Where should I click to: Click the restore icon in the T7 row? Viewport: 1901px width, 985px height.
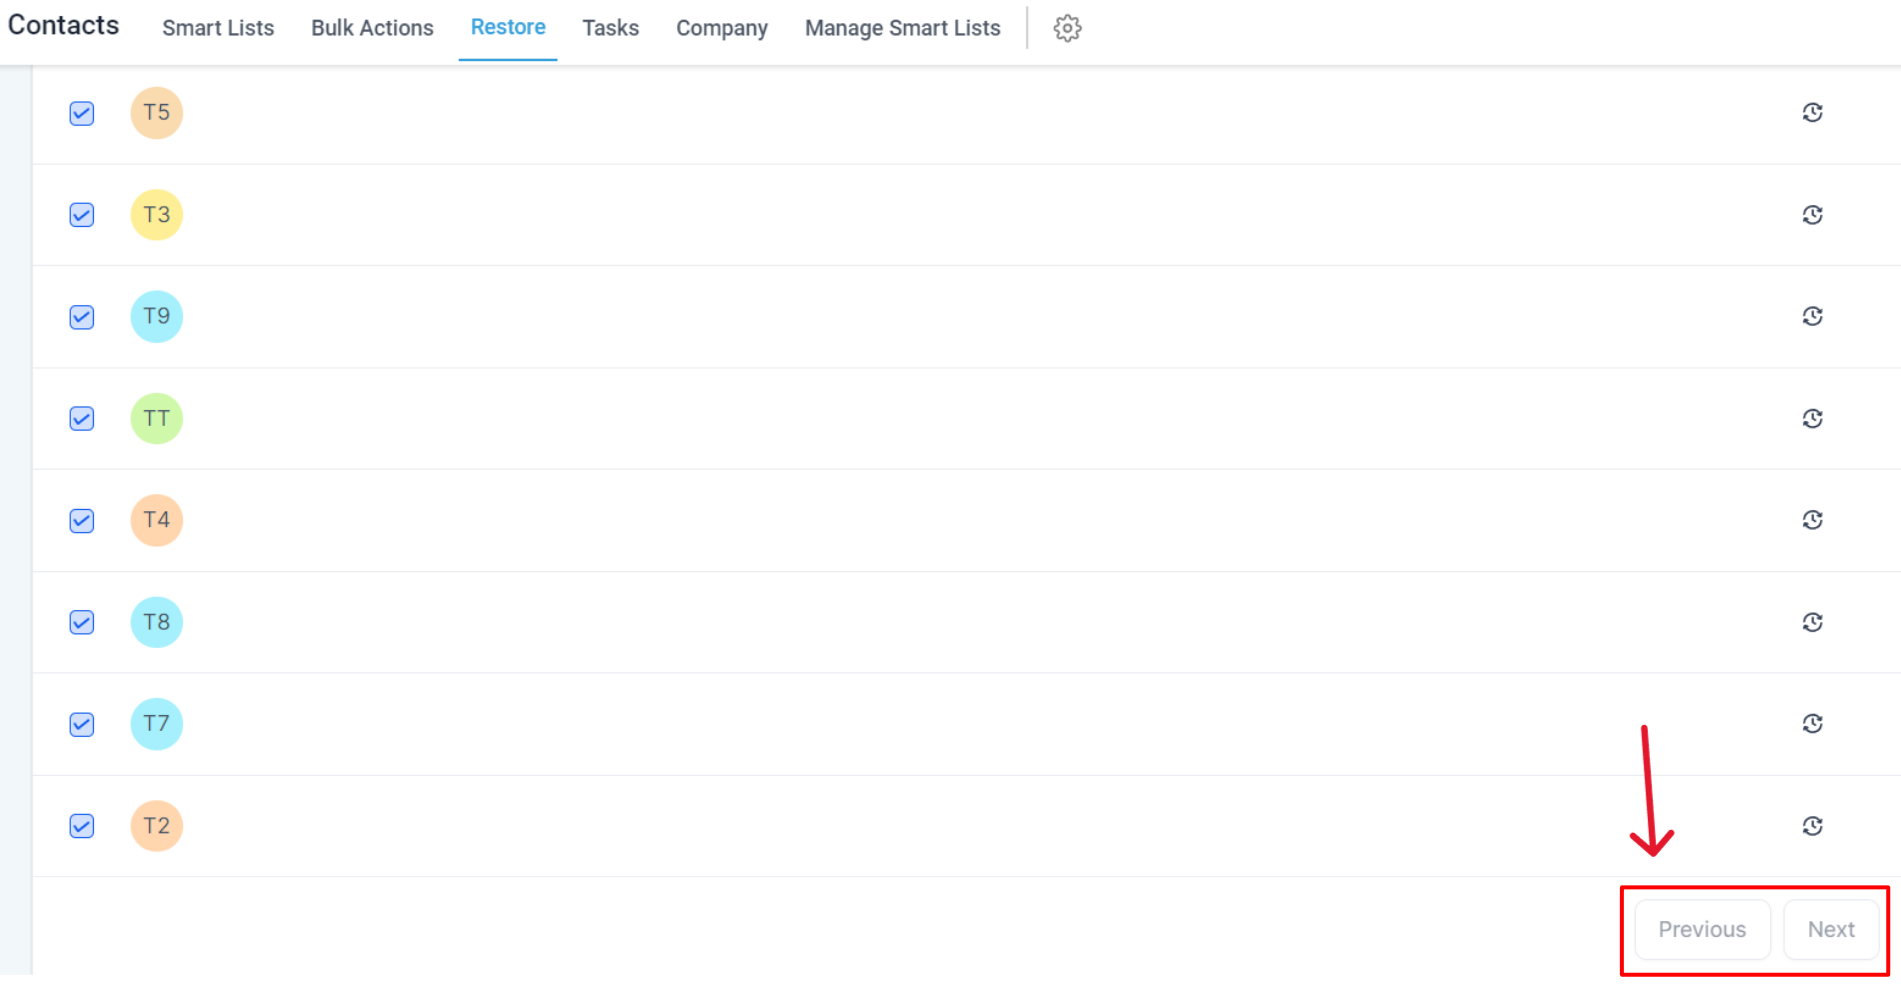click(x=1812, y=723)
